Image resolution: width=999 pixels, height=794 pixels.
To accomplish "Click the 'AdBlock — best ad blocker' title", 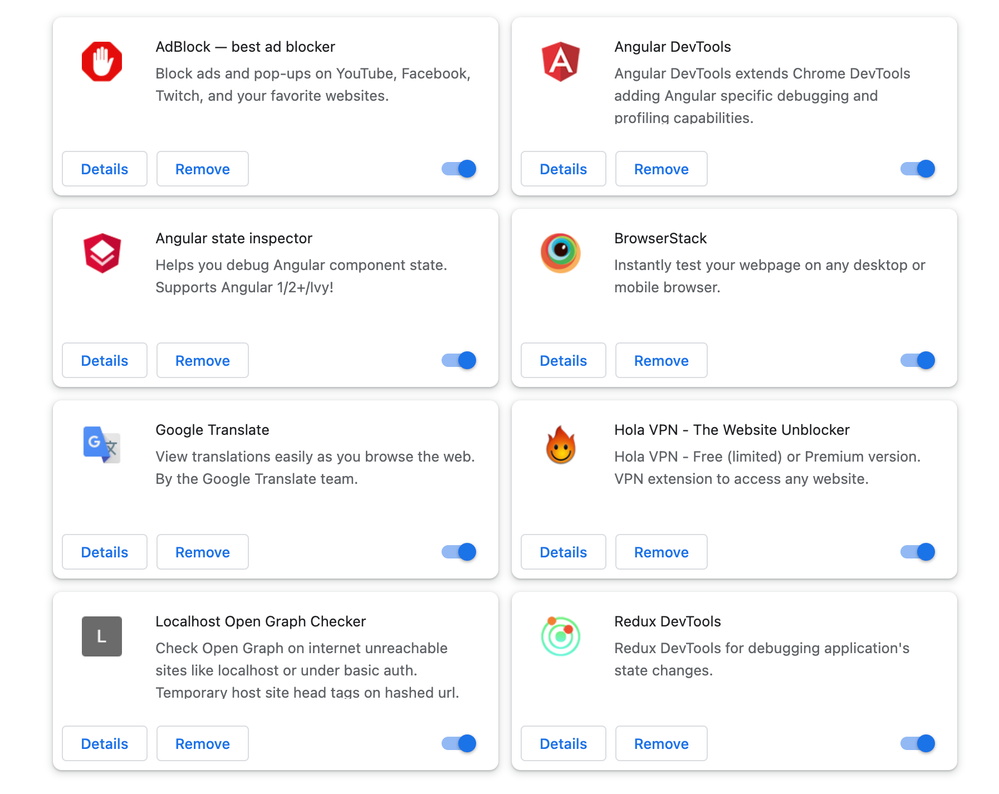I will click(245, 47).
